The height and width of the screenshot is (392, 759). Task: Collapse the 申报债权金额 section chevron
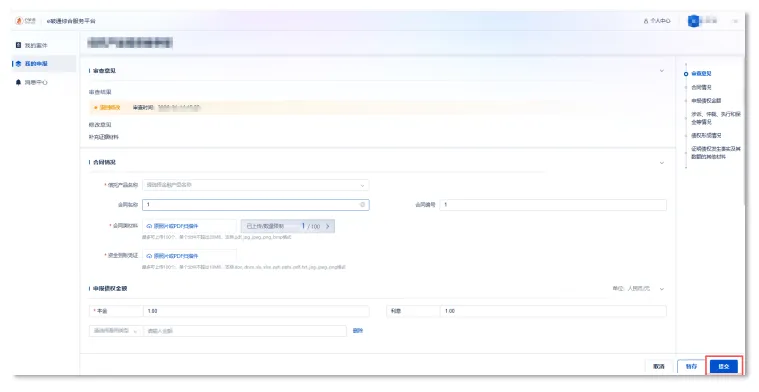pyautogui.click(x=662, y=289)
